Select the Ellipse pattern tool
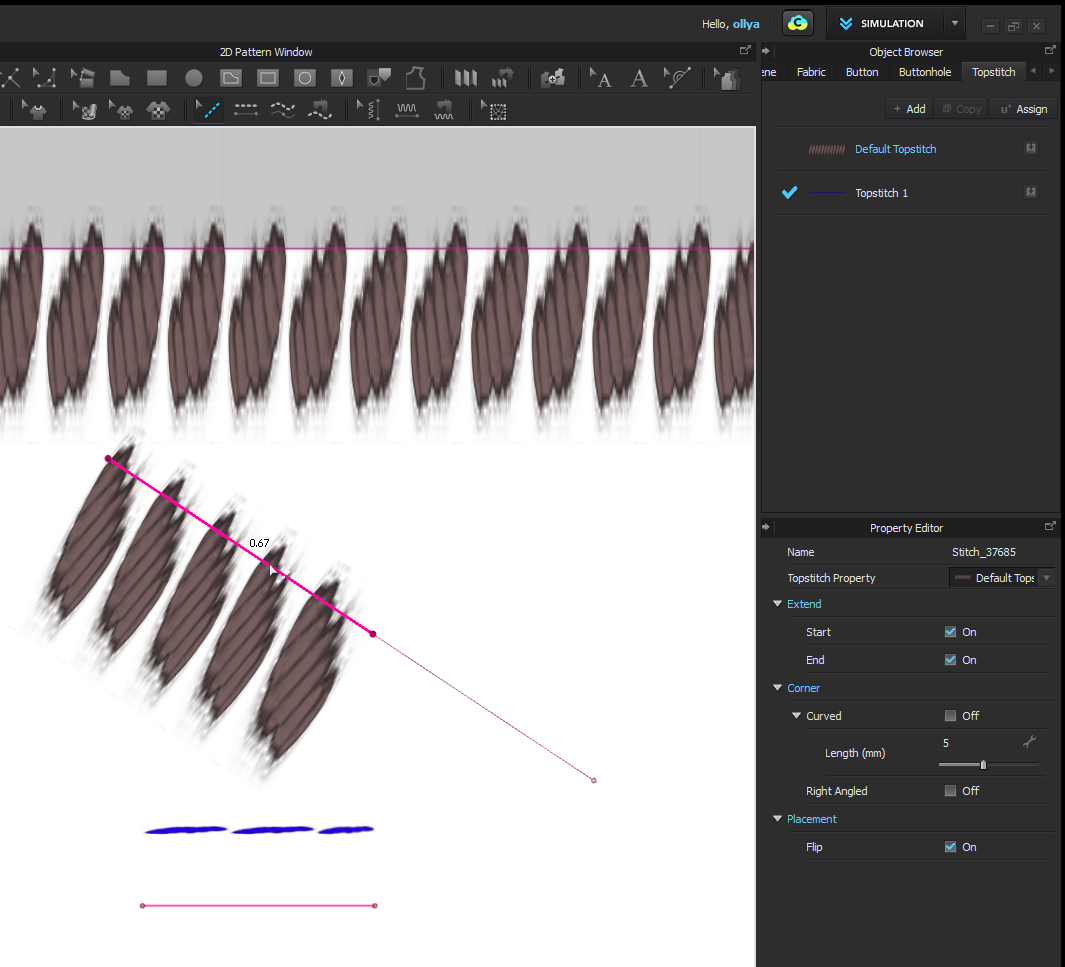The height and width of the screenshot is (967, 1065). coord(194,78)
